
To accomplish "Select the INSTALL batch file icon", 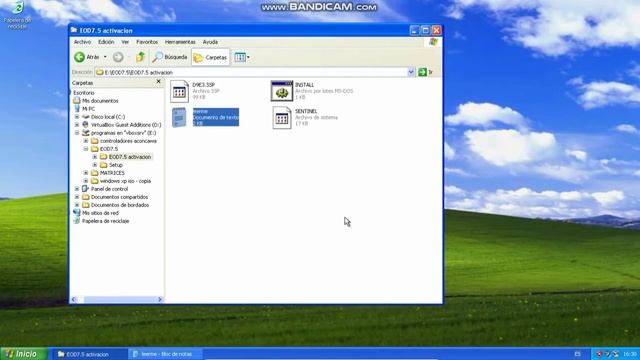I will pos(282,91).
